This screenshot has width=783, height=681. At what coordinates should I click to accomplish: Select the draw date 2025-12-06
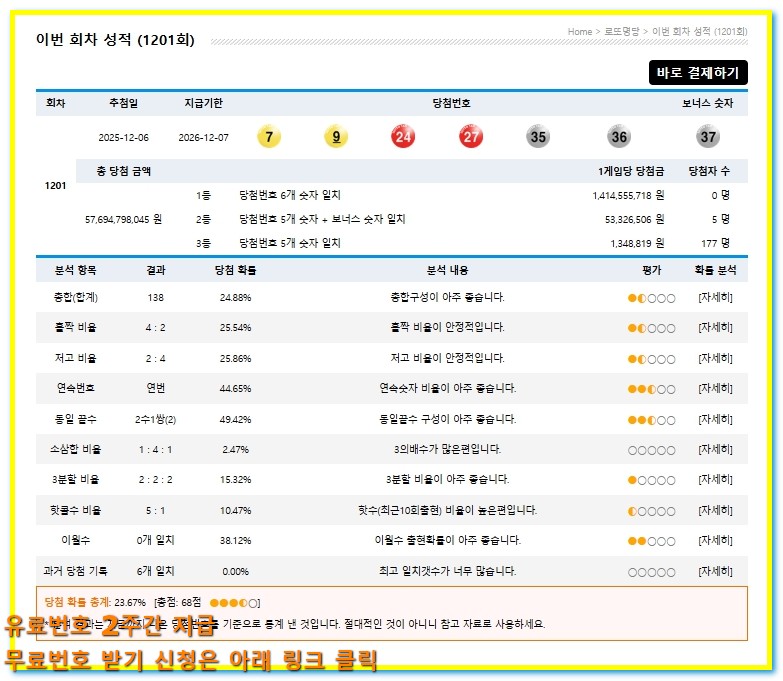pos(123,138)
